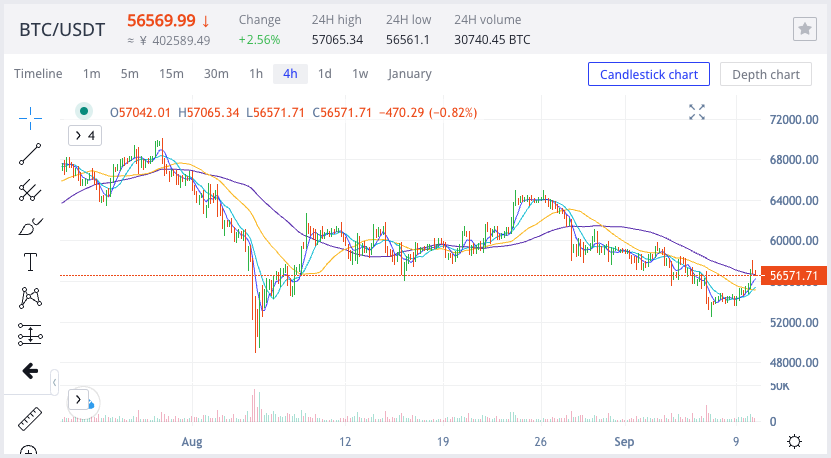Click the Candlestick chart button

[648, 74]
